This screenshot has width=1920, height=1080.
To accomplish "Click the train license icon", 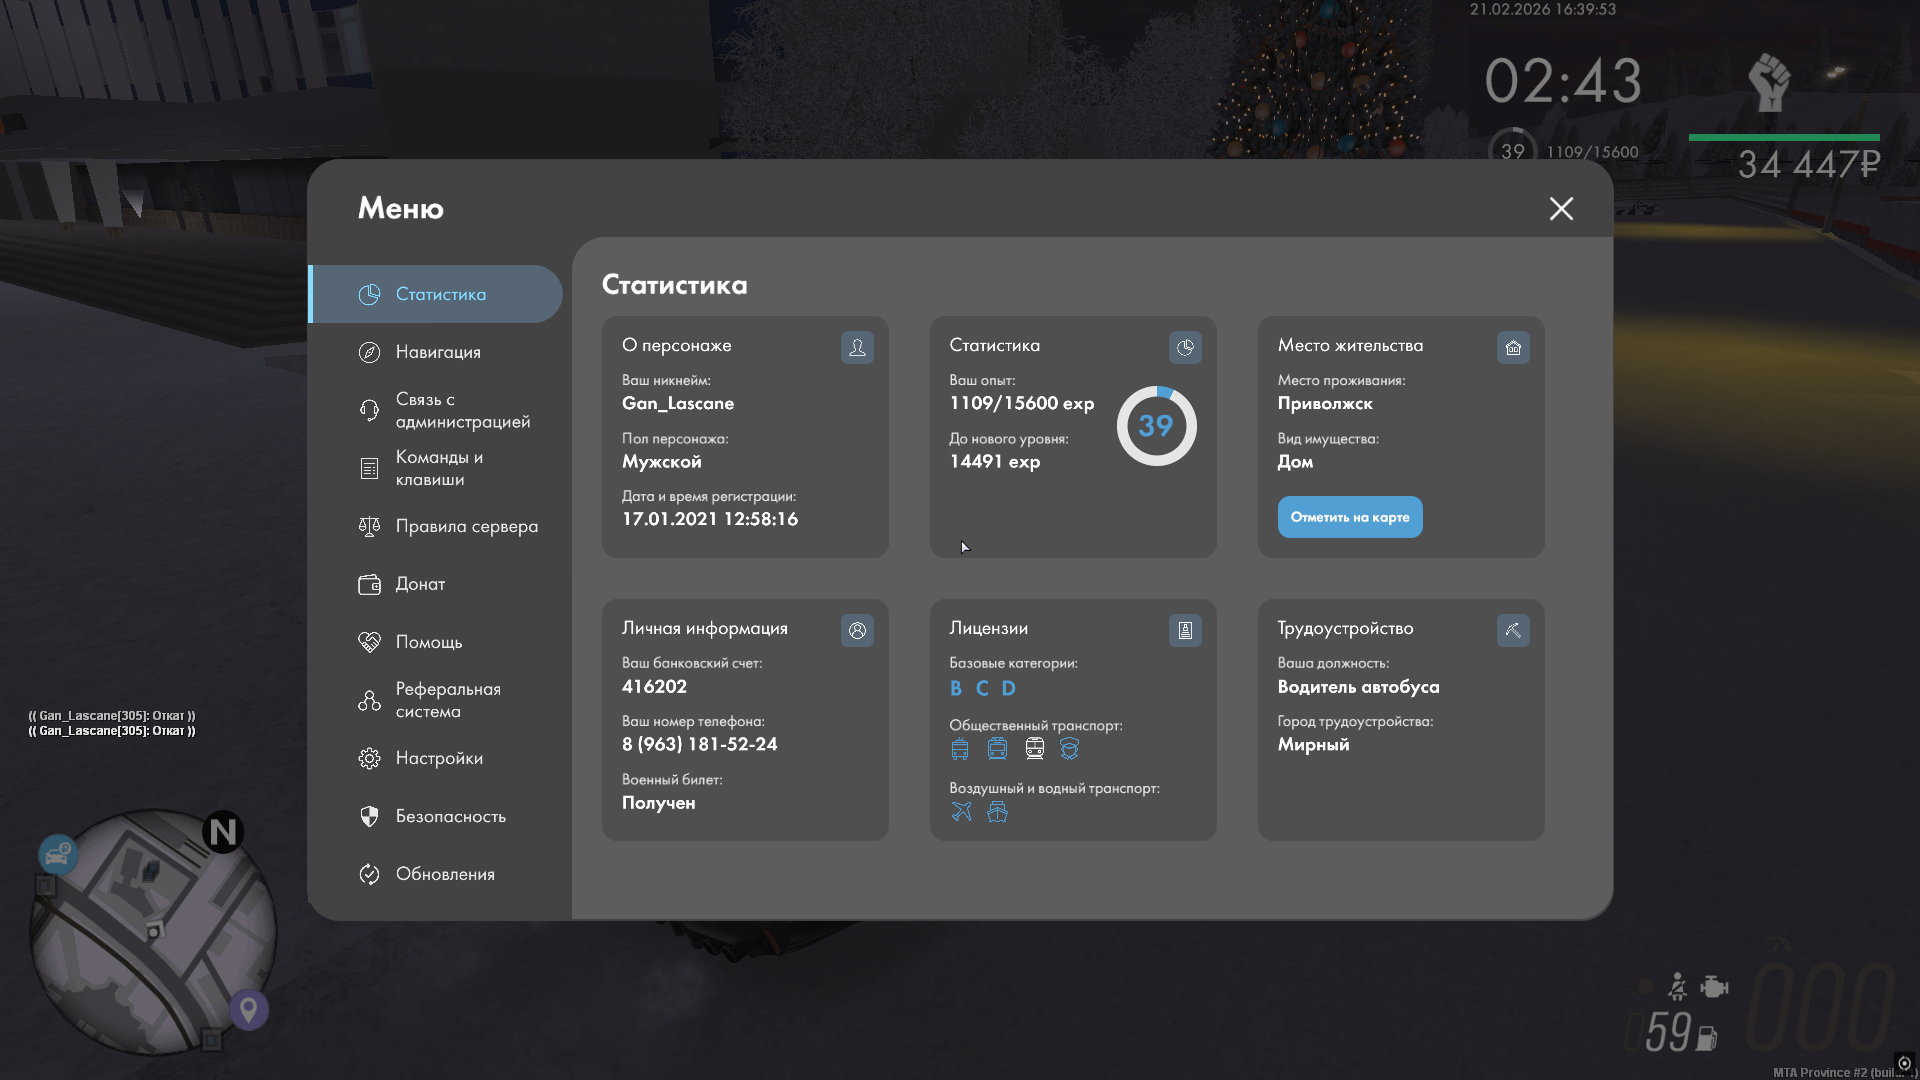I will coord(1034,748).
